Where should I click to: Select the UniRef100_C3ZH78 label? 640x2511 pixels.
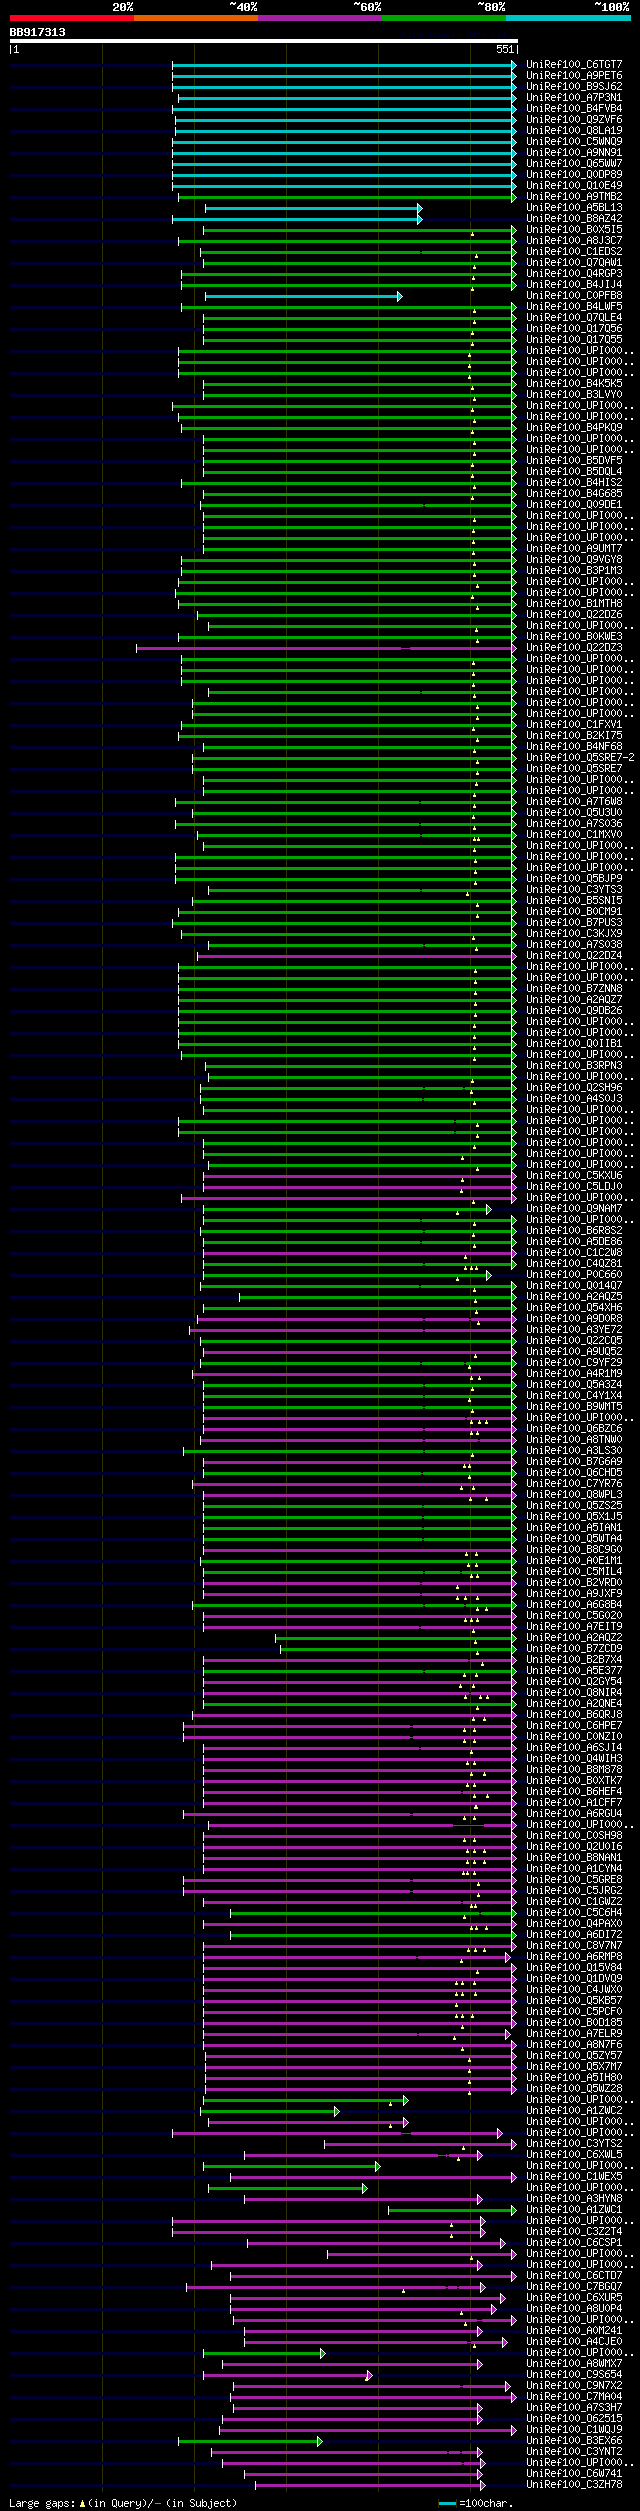574,2485
